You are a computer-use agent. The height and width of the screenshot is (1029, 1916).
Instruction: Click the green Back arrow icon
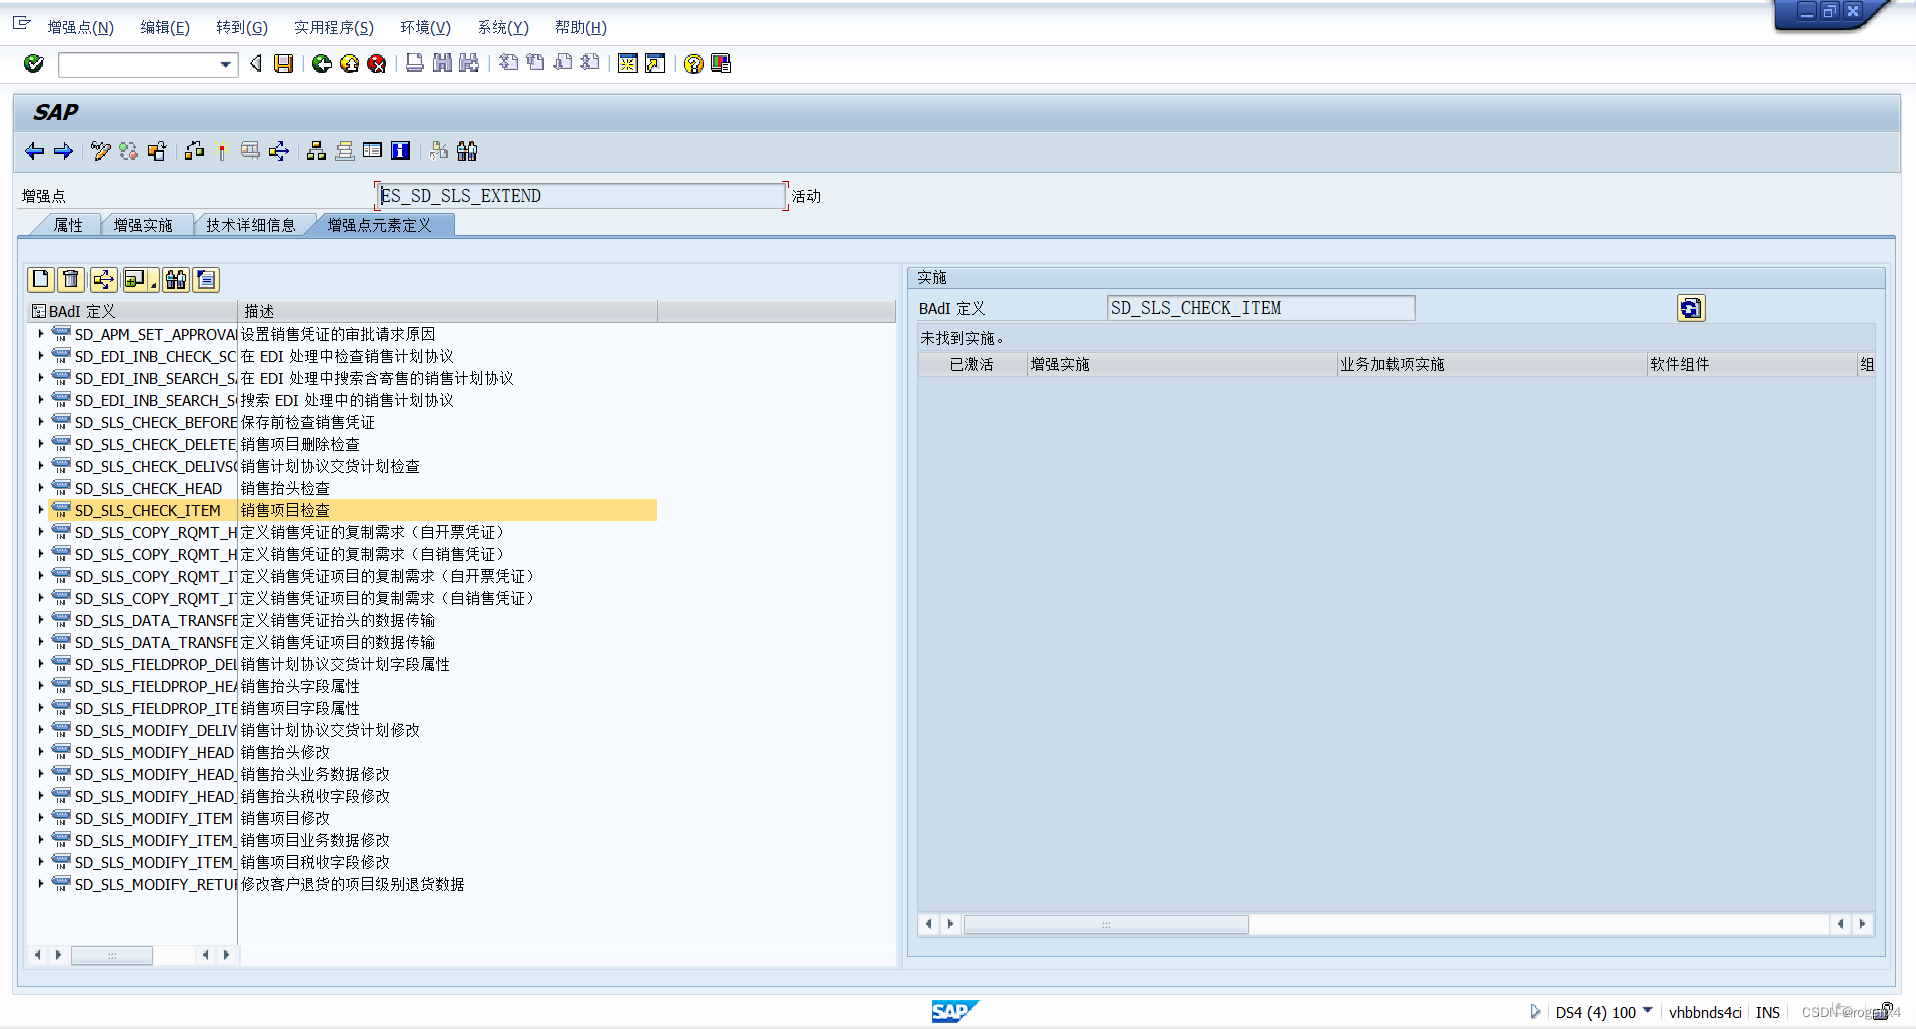coord(322,64)
